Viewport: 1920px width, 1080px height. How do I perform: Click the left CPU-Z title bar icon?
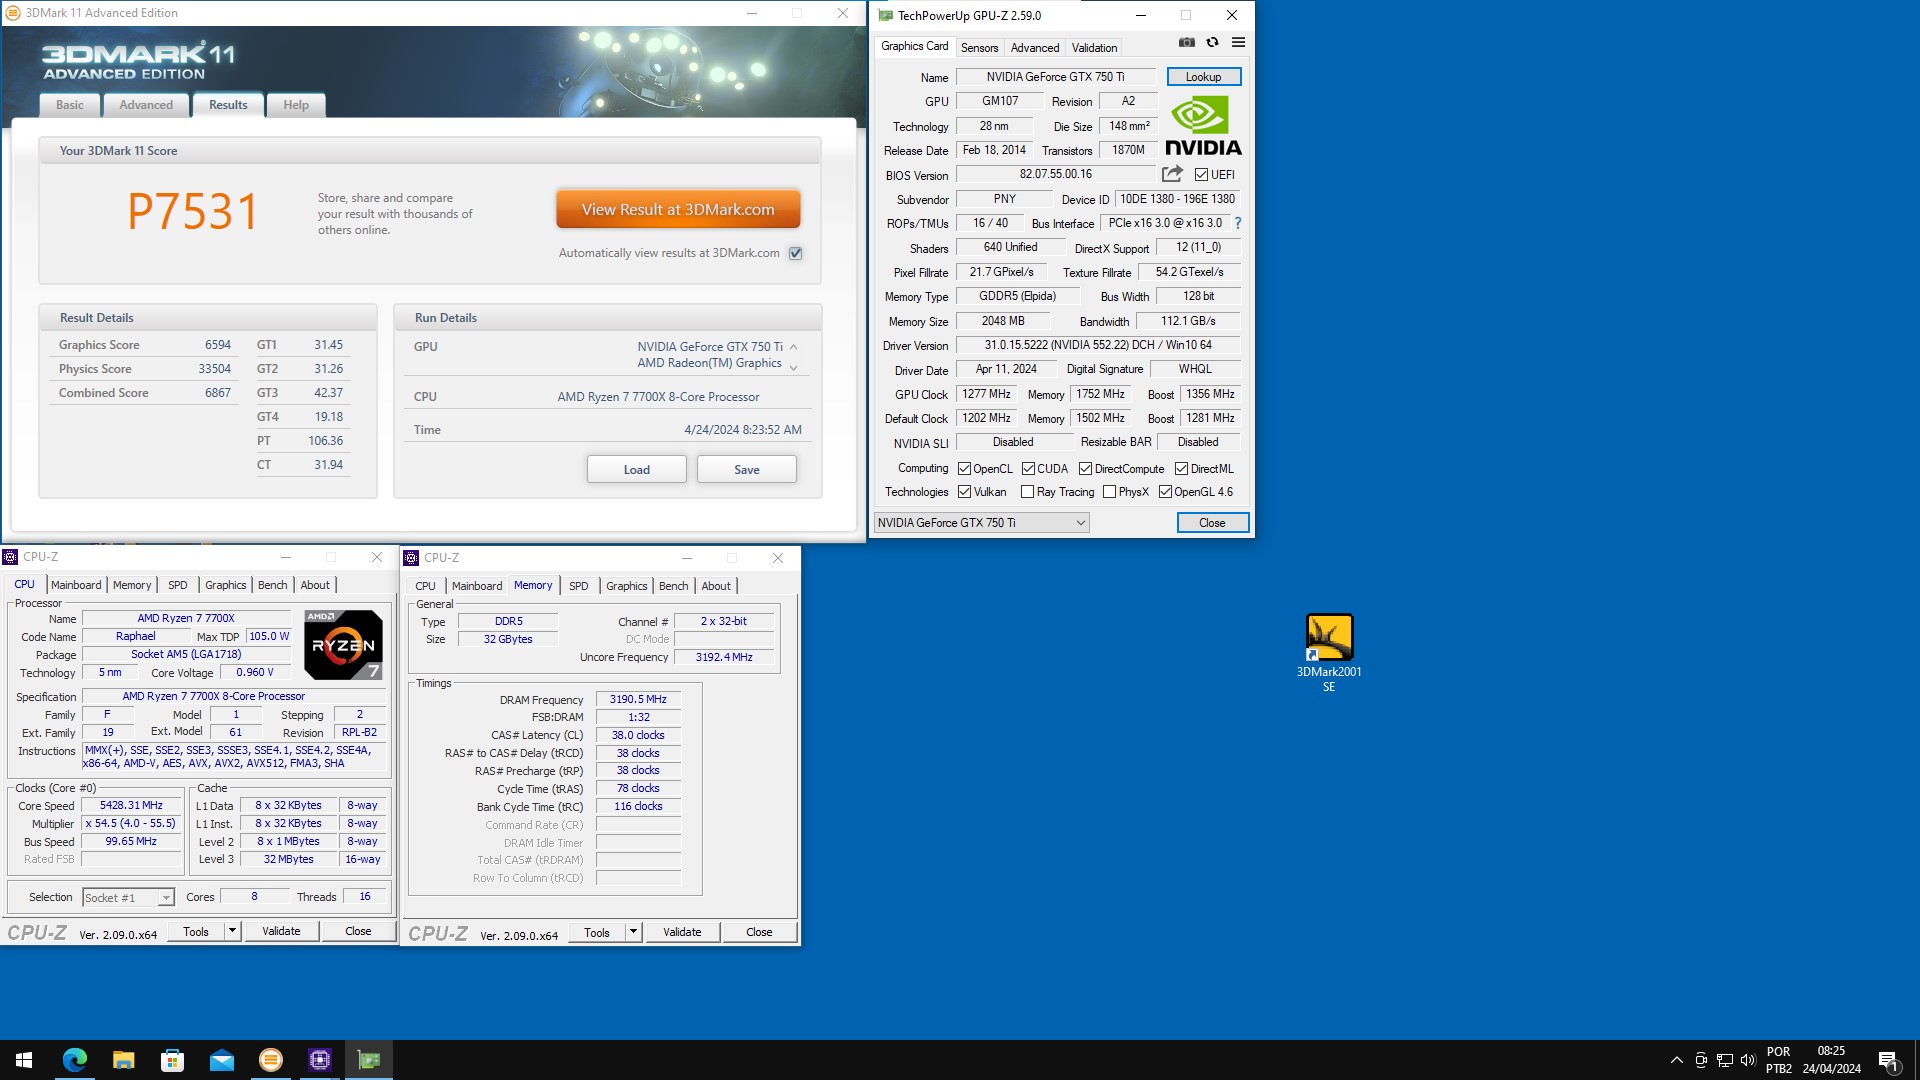click(x=11, y=557)
